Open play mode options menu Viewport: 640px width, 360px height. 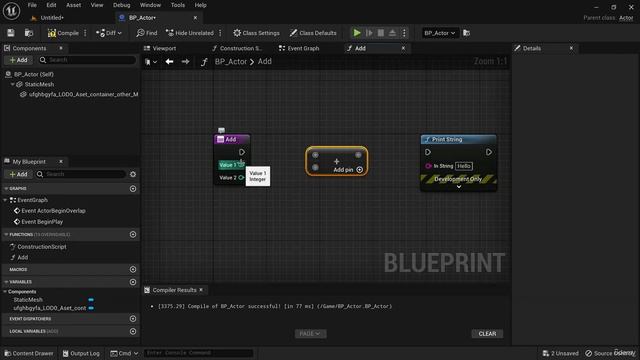(x=404, y=33)
